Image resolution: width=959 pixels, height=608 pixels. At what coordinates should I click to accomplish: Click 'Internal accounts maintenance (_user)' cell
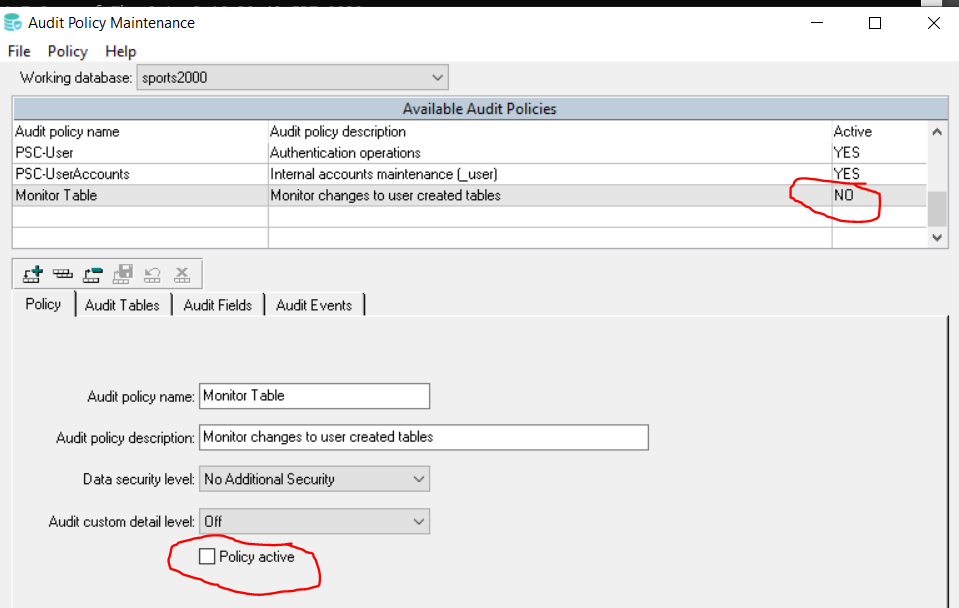(x=550, y=174)
